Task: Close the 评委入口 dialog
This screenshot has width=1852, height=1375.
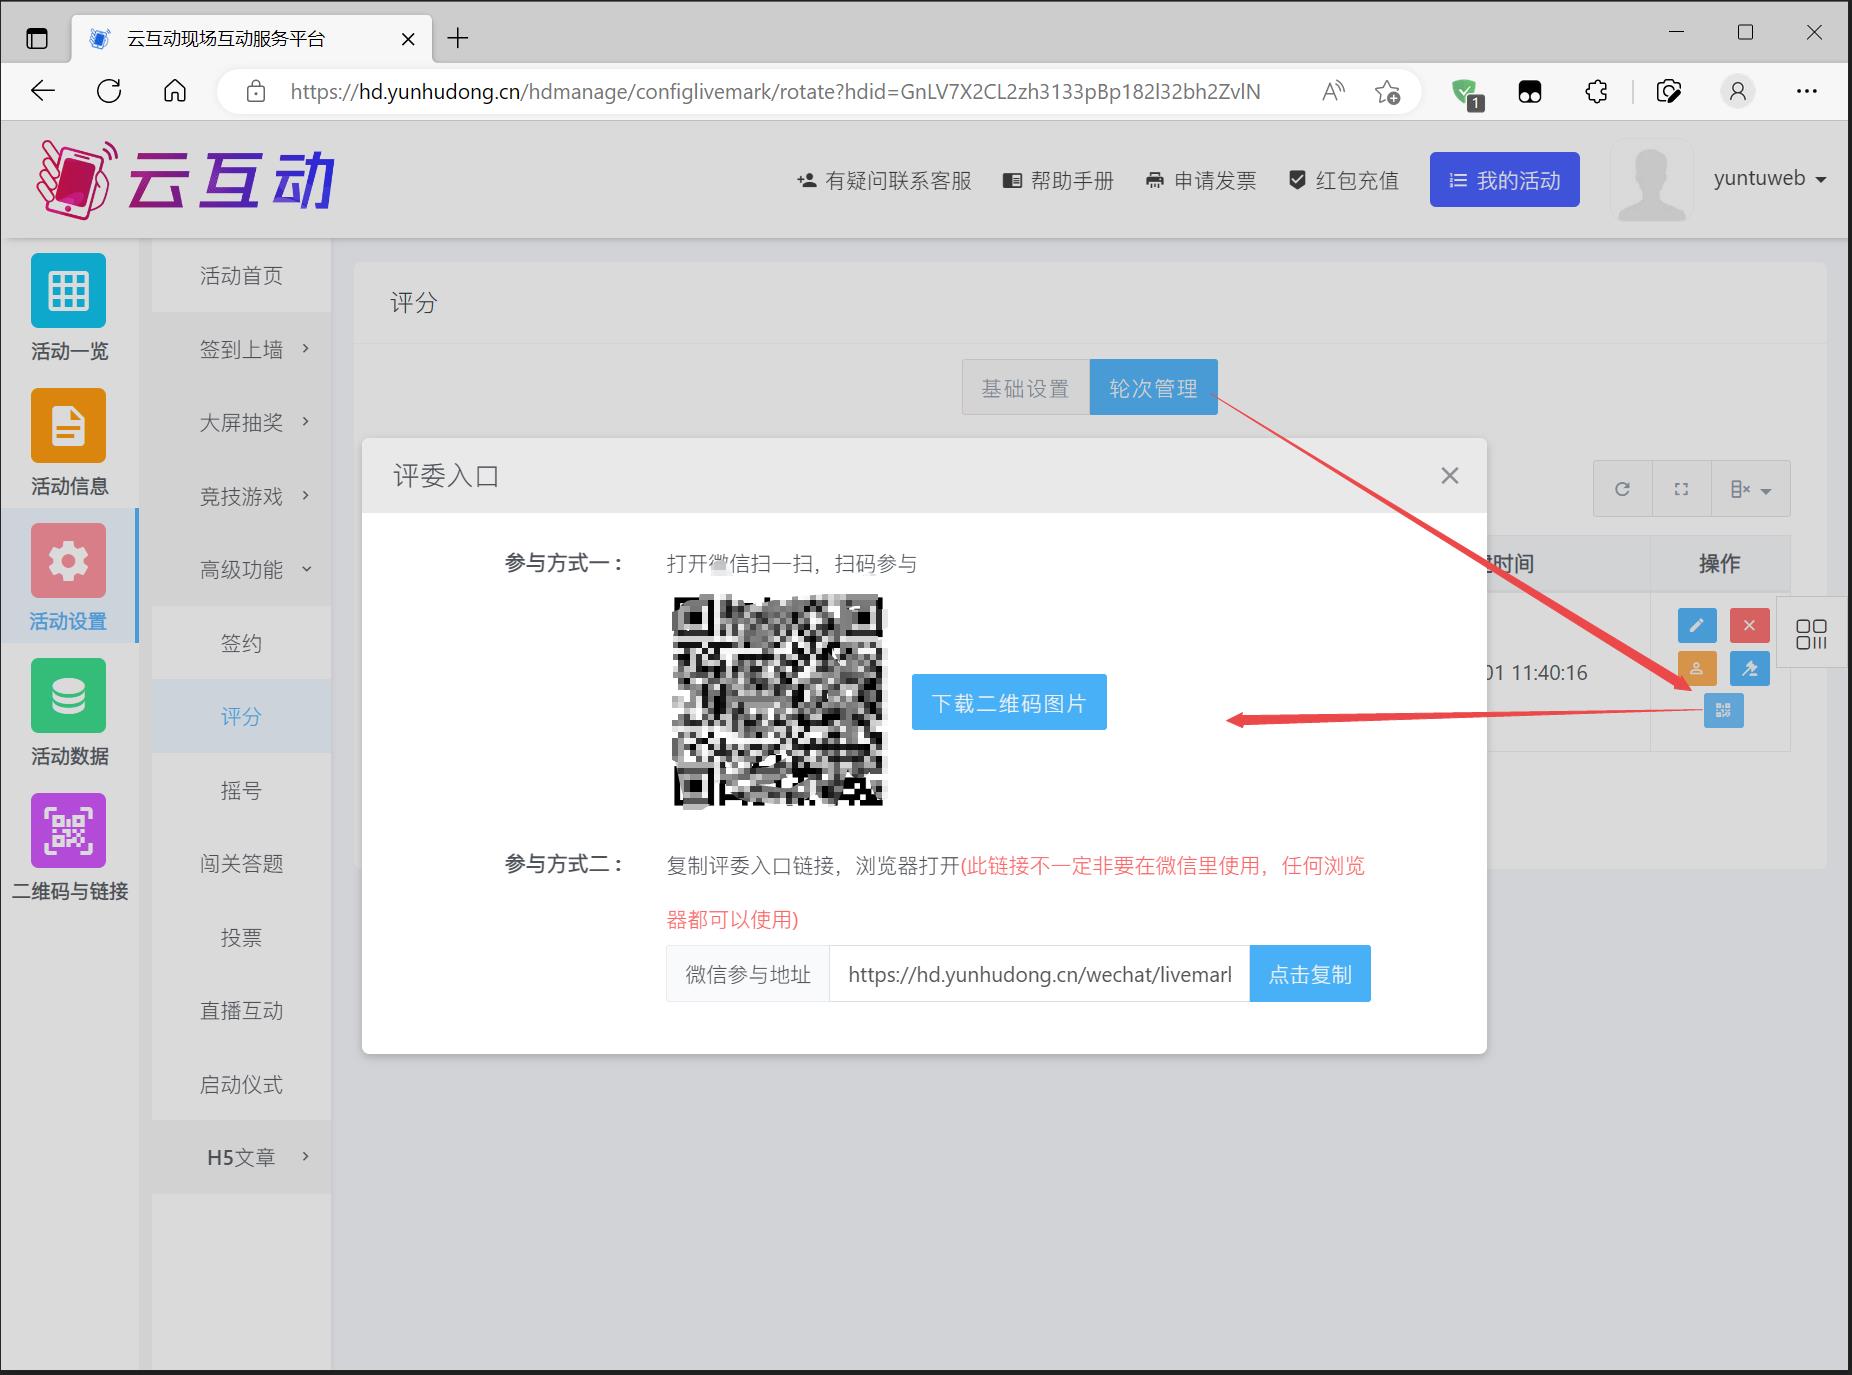Action: (x=1449, y=476)
